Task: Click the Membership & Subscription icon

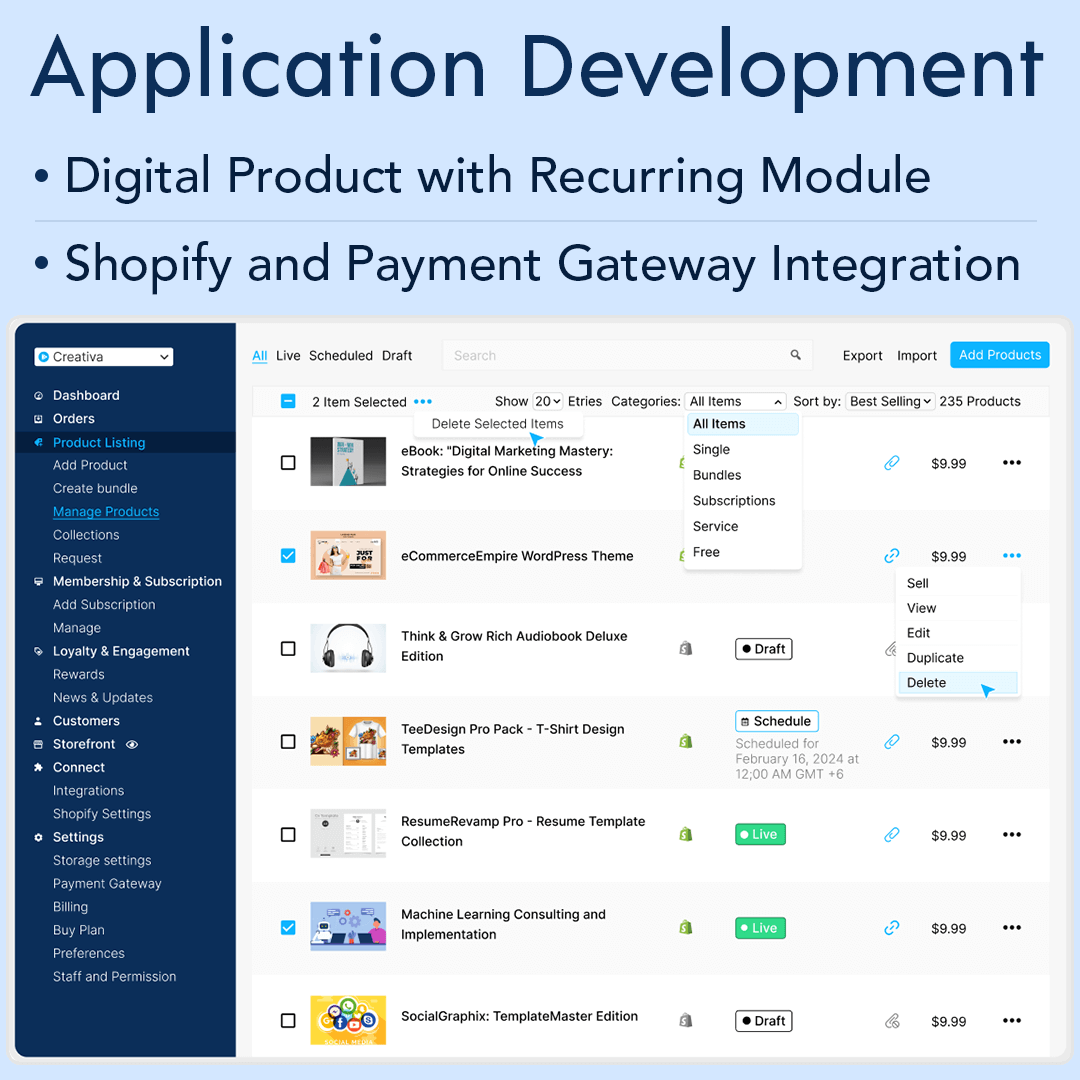Action: pyautogui.click(x=39, y=581)
